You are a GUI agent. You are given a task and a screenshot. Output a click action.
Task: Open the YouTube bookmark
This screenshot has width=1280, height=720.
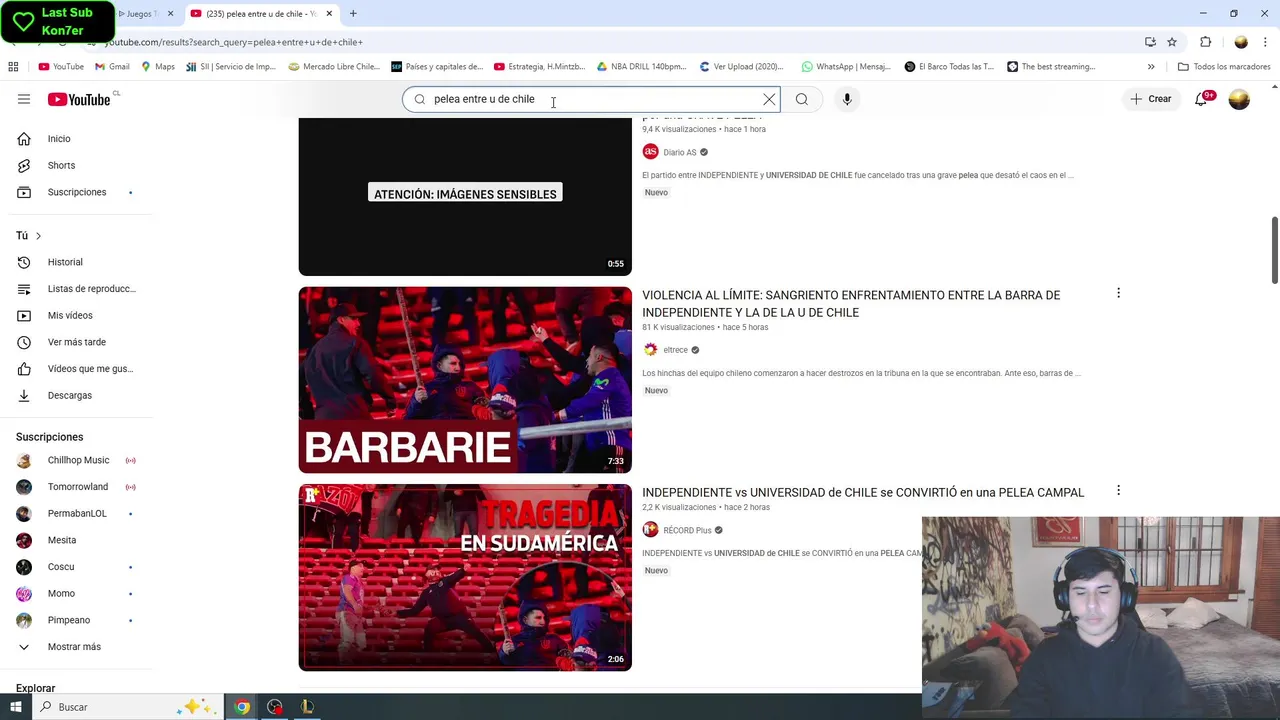(61, 67)
